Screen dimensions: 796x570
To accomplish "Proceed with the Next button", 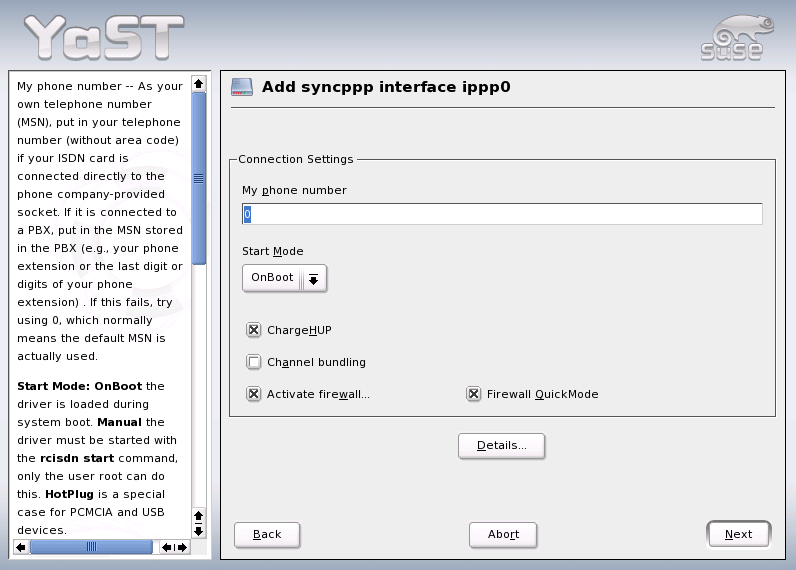I will click(739, 534).
